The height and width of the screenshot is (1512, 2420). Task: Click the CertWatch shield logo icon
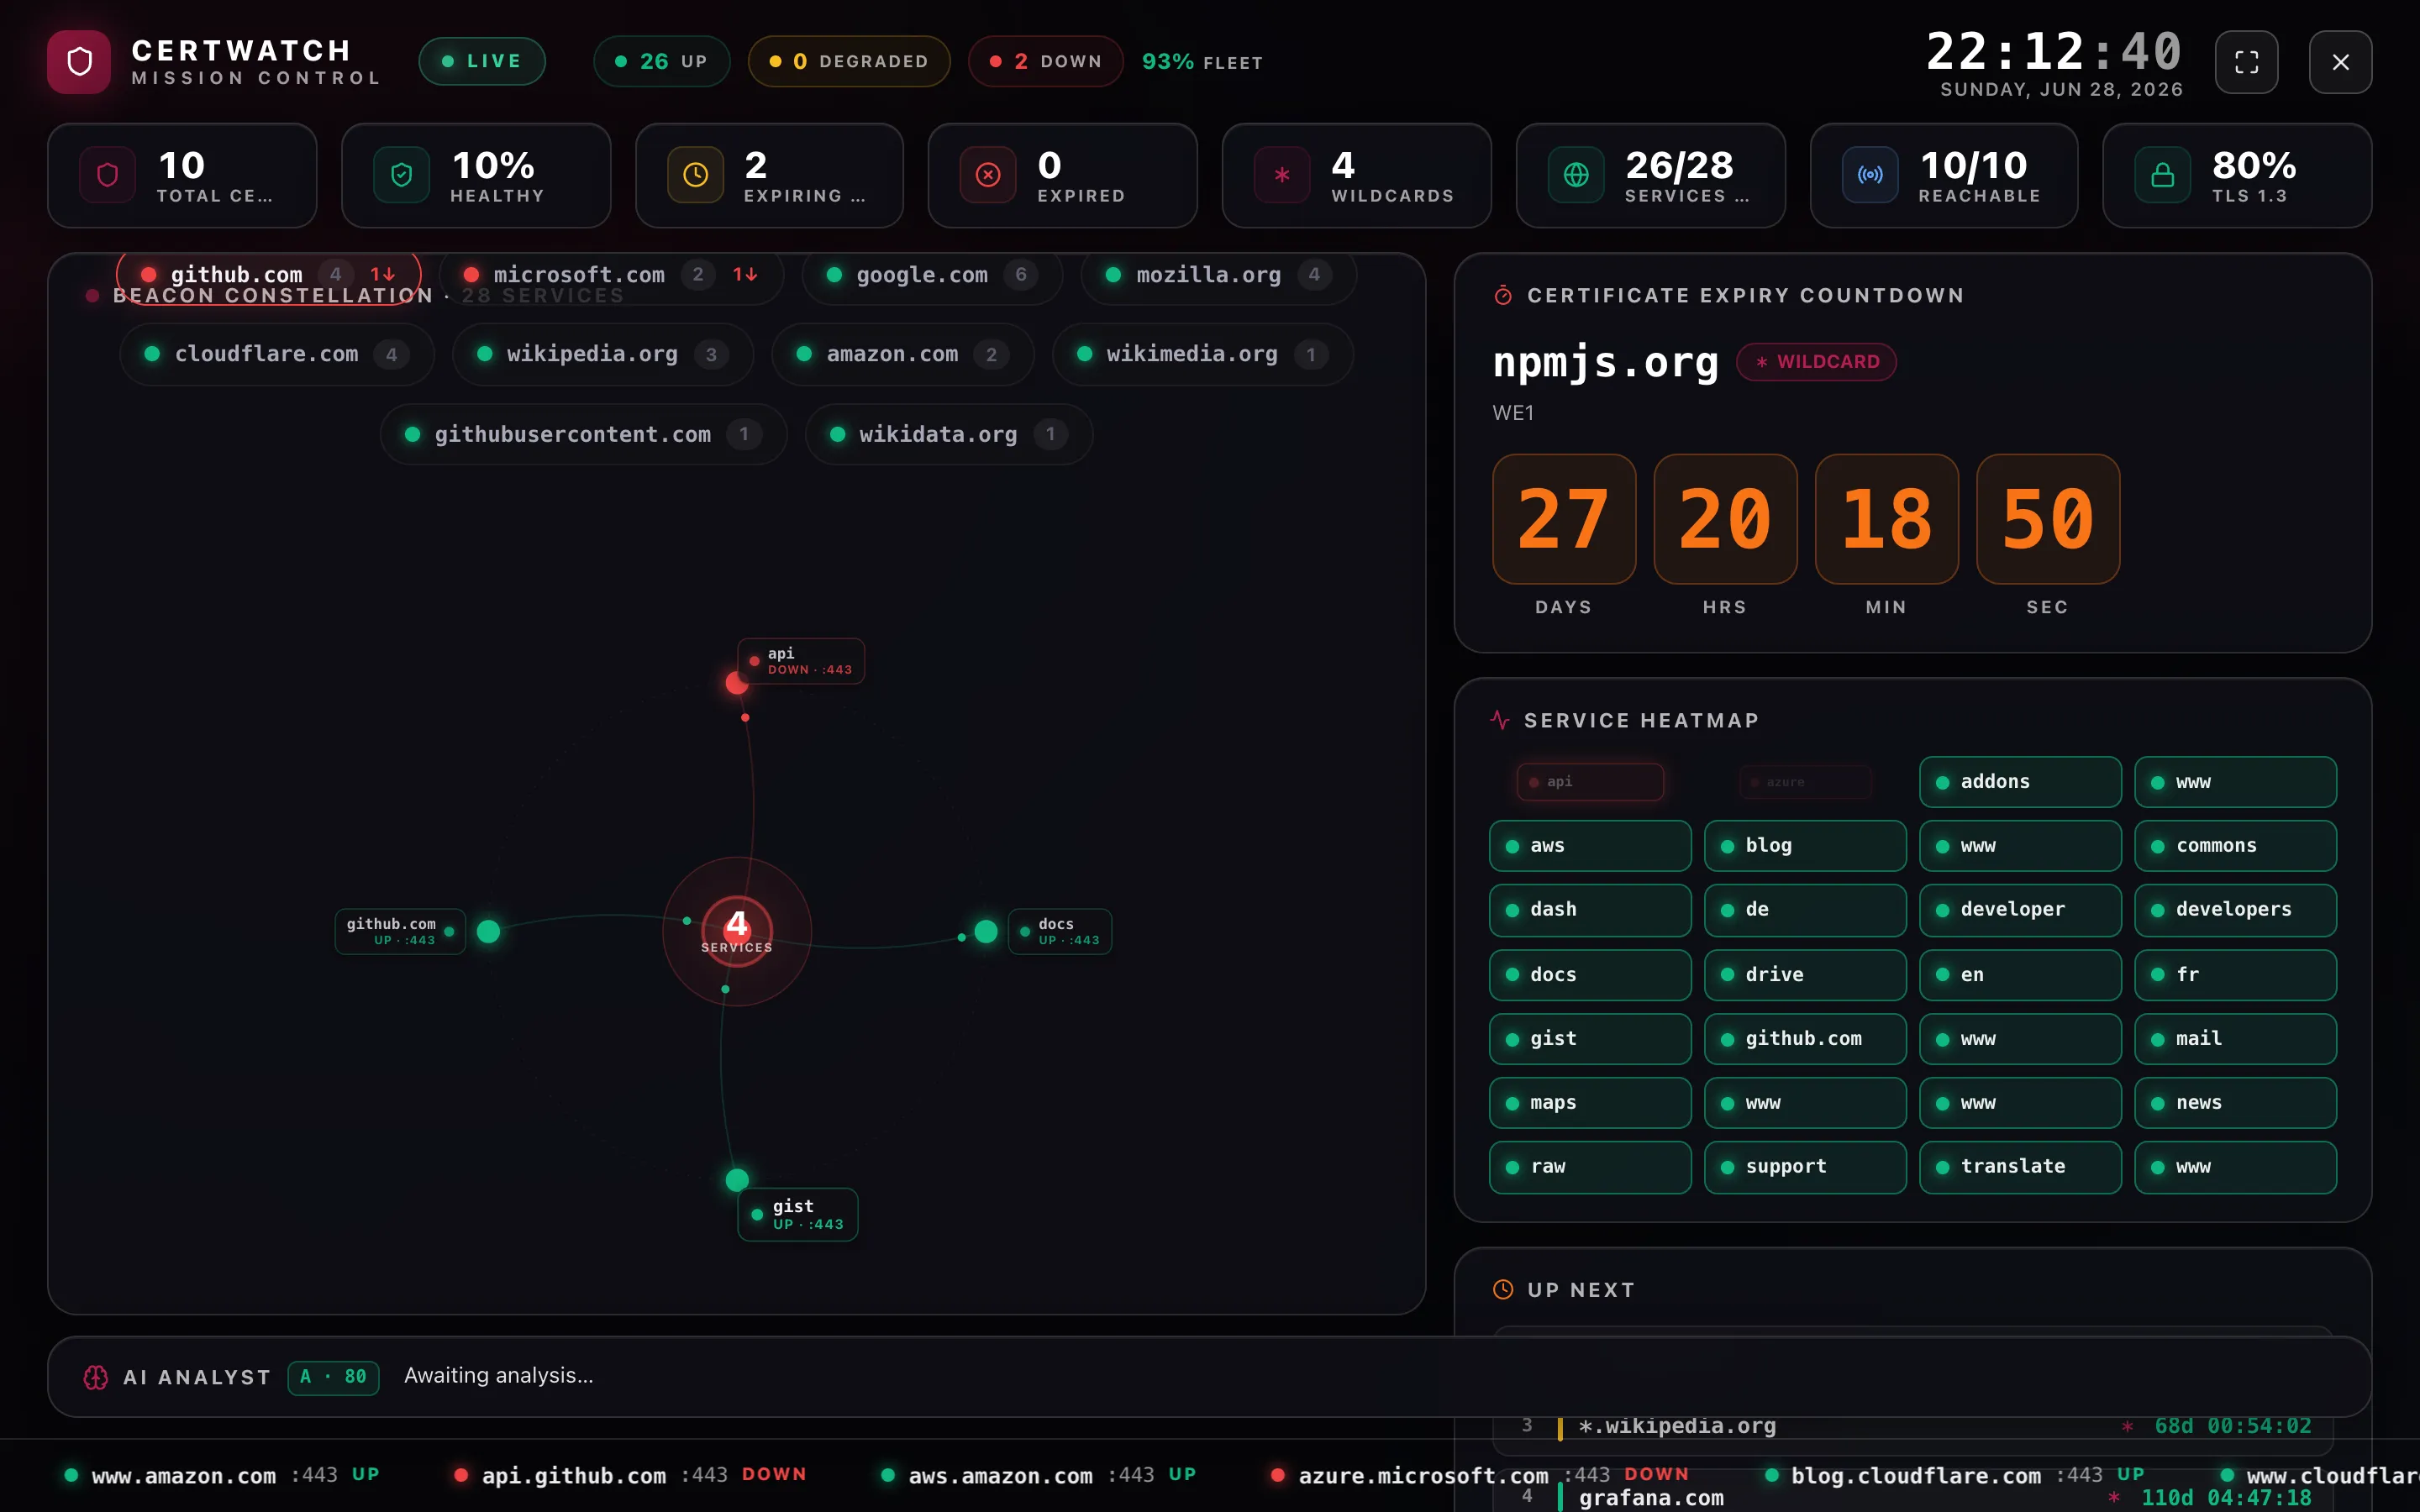79,62
